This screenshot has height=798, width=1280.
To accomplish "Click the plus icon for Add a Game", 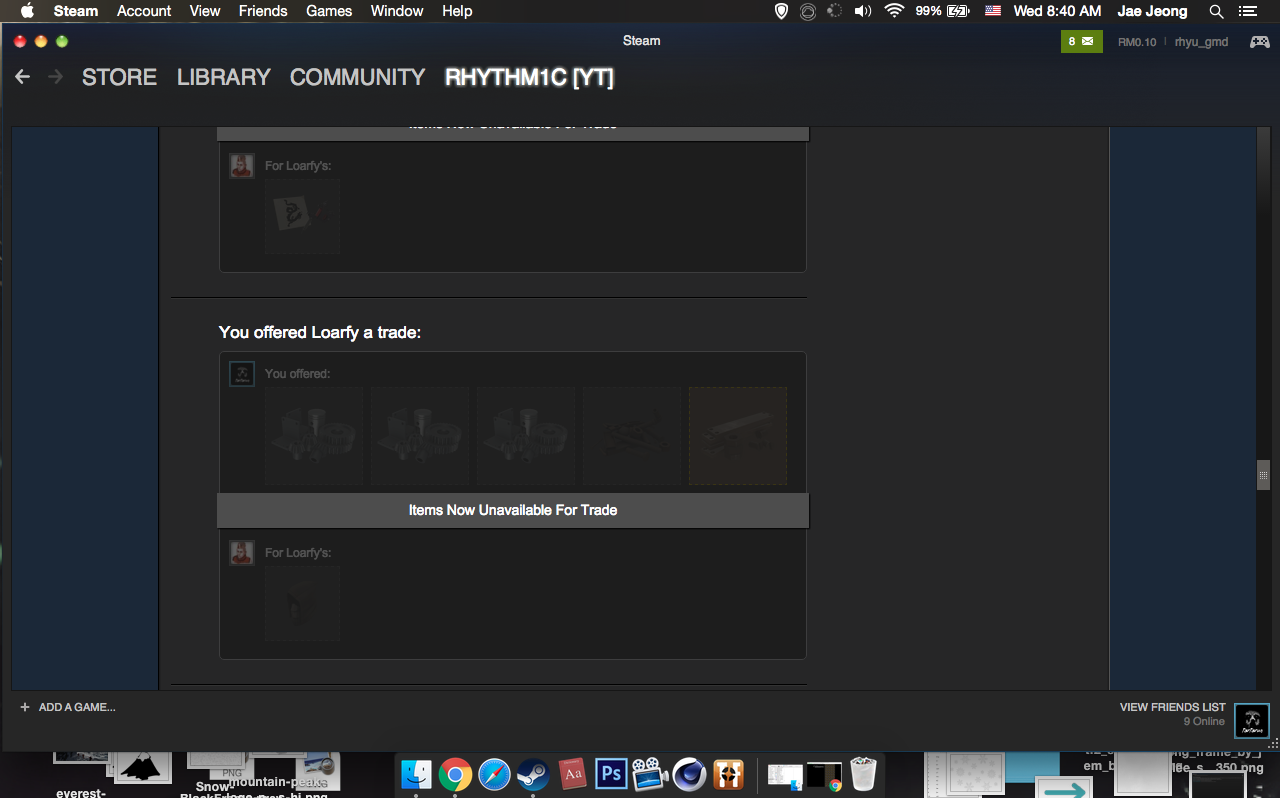I will coord(25,707).
